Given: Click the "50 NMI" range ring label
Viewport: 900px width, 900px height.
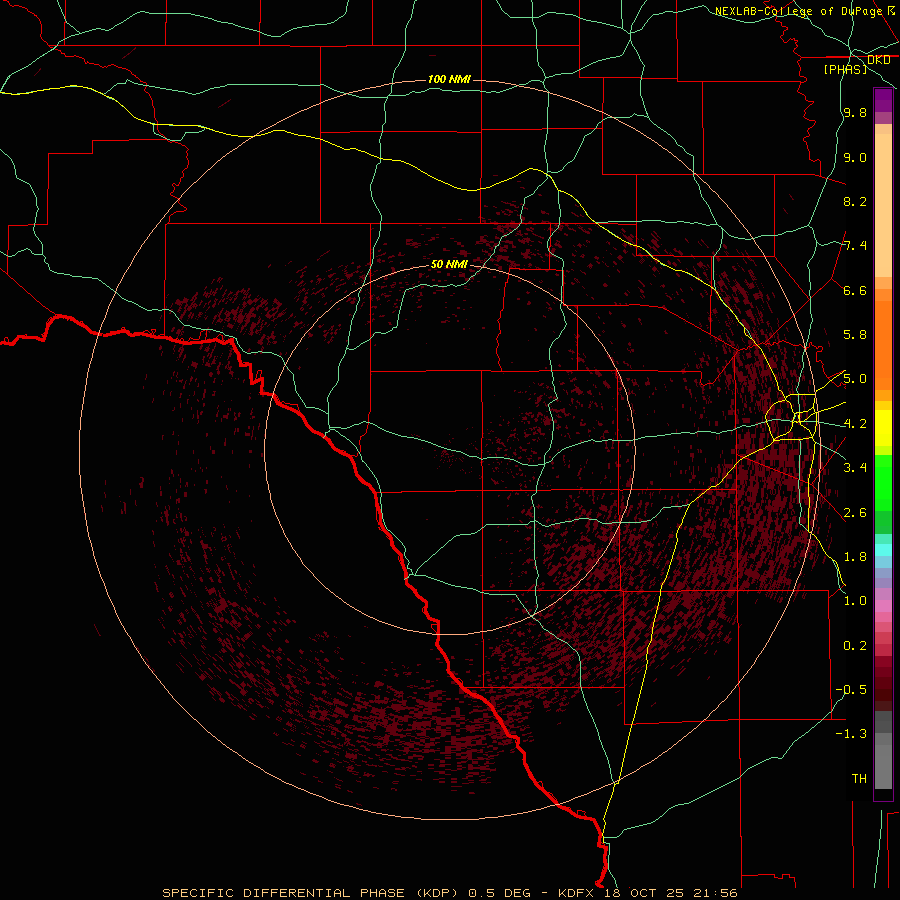Looking at the screenshot, I should point(449,264).
